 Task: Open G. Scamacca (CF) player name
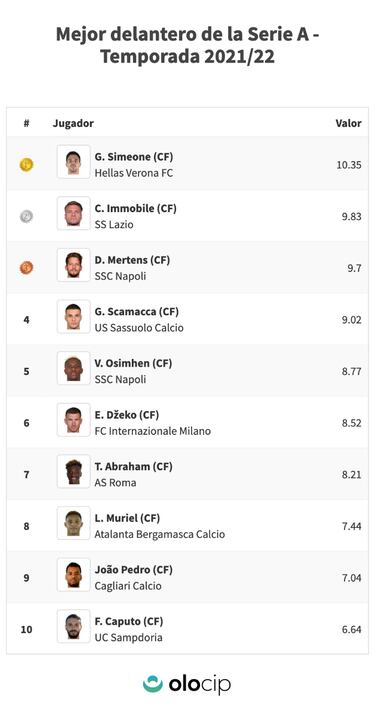pos(137,312)
